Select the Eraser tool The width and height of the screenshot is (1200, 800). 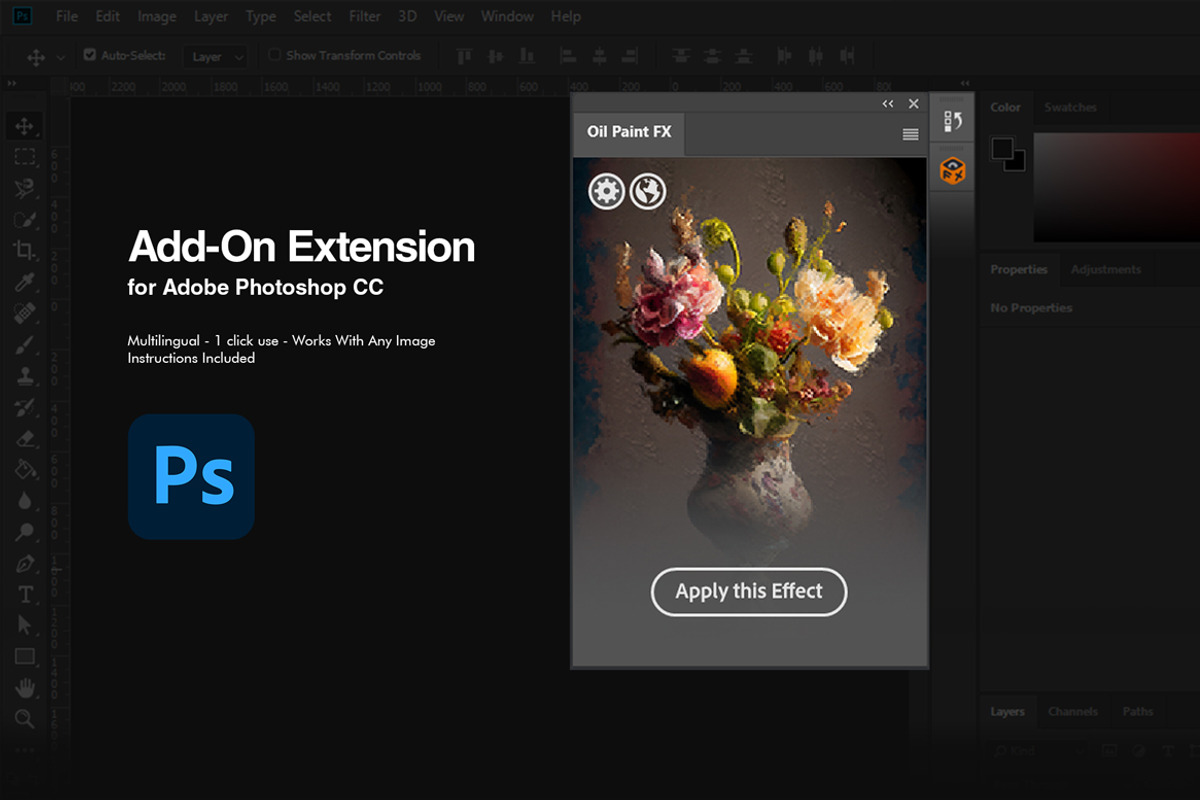click(x=25, y=438)
